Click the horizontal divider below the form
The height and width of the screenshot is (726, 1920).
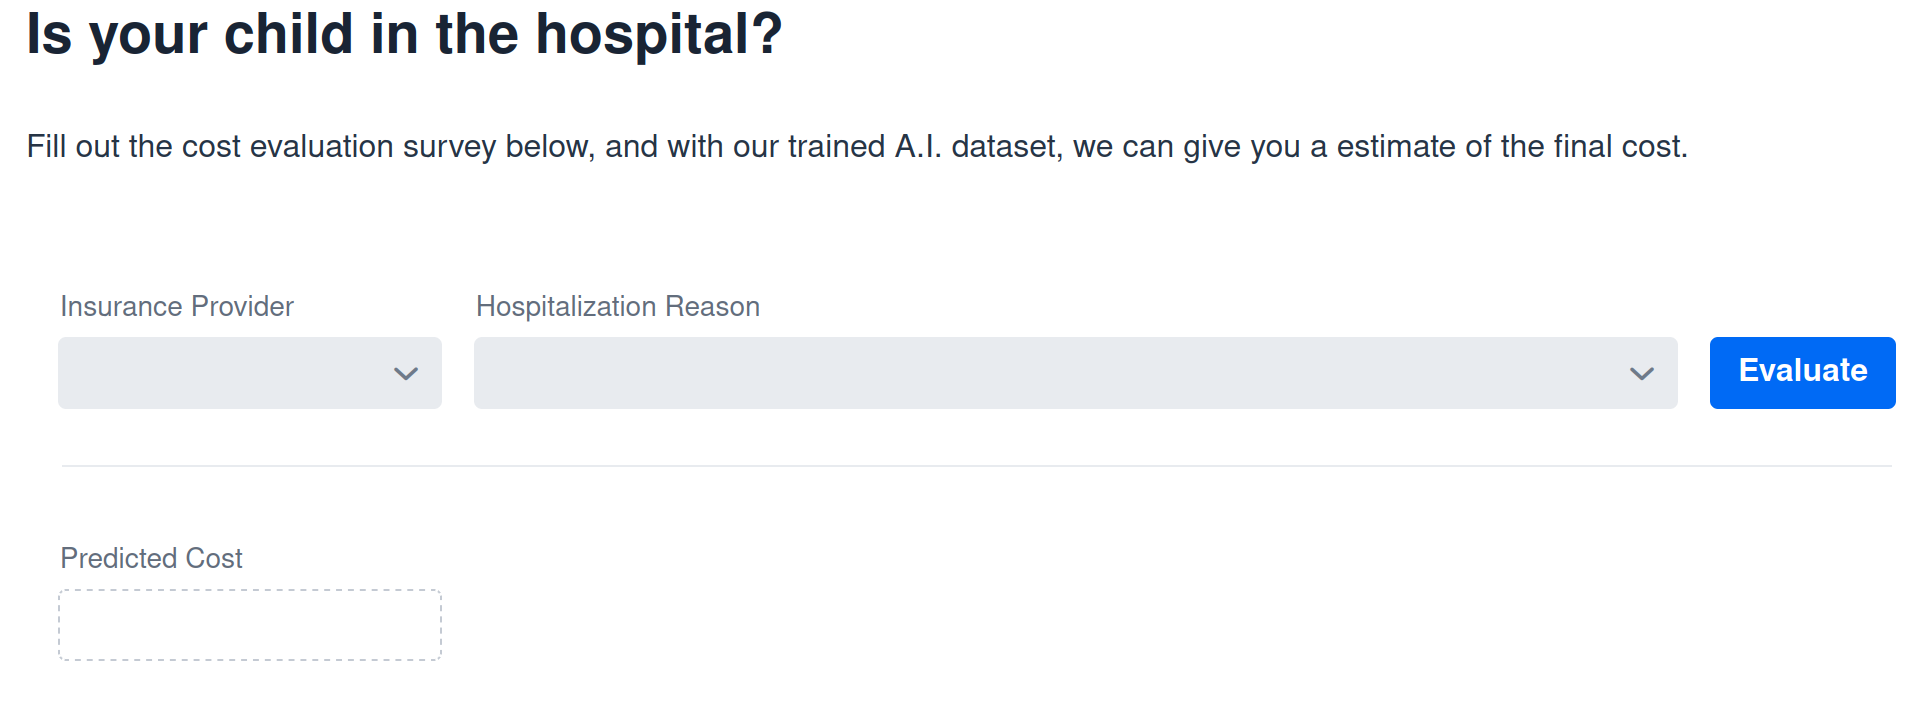[976, 466]
